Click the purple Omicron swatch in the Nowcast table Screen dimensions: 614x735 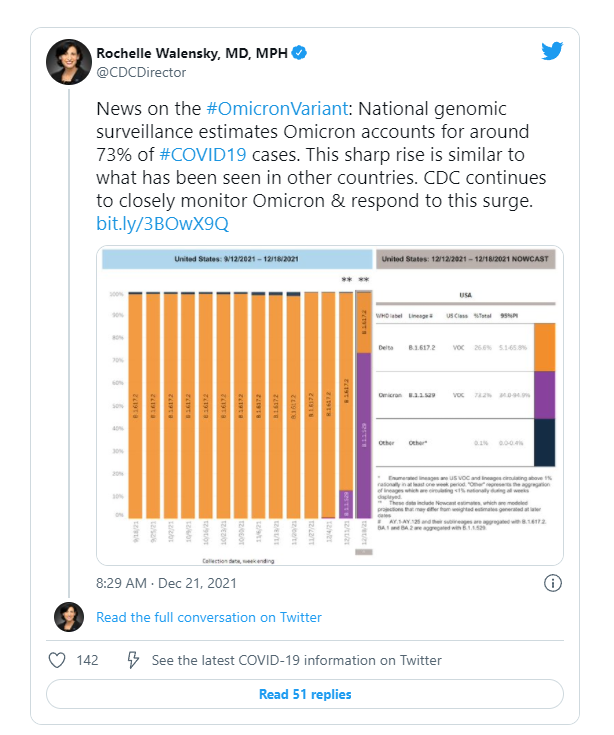point(544,395)
